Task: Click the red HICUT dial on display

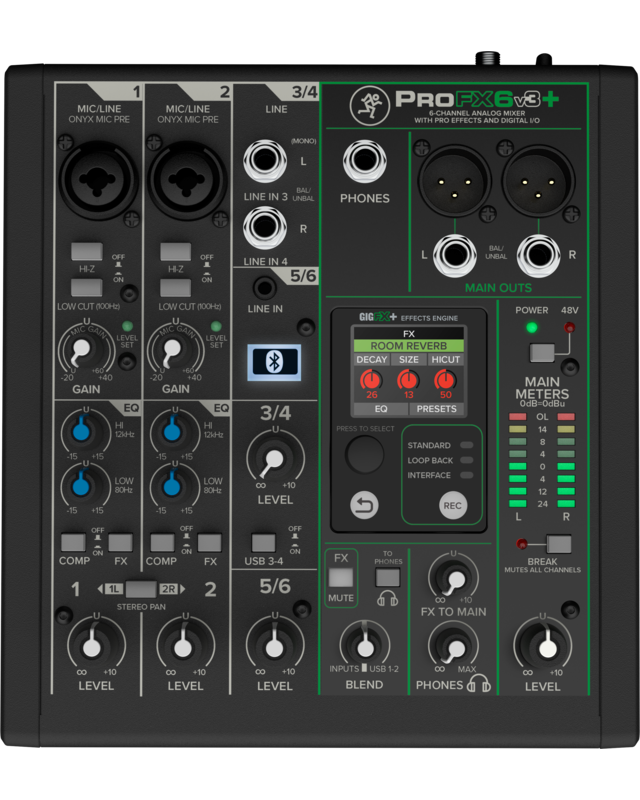Action: (x=445, y=381)
